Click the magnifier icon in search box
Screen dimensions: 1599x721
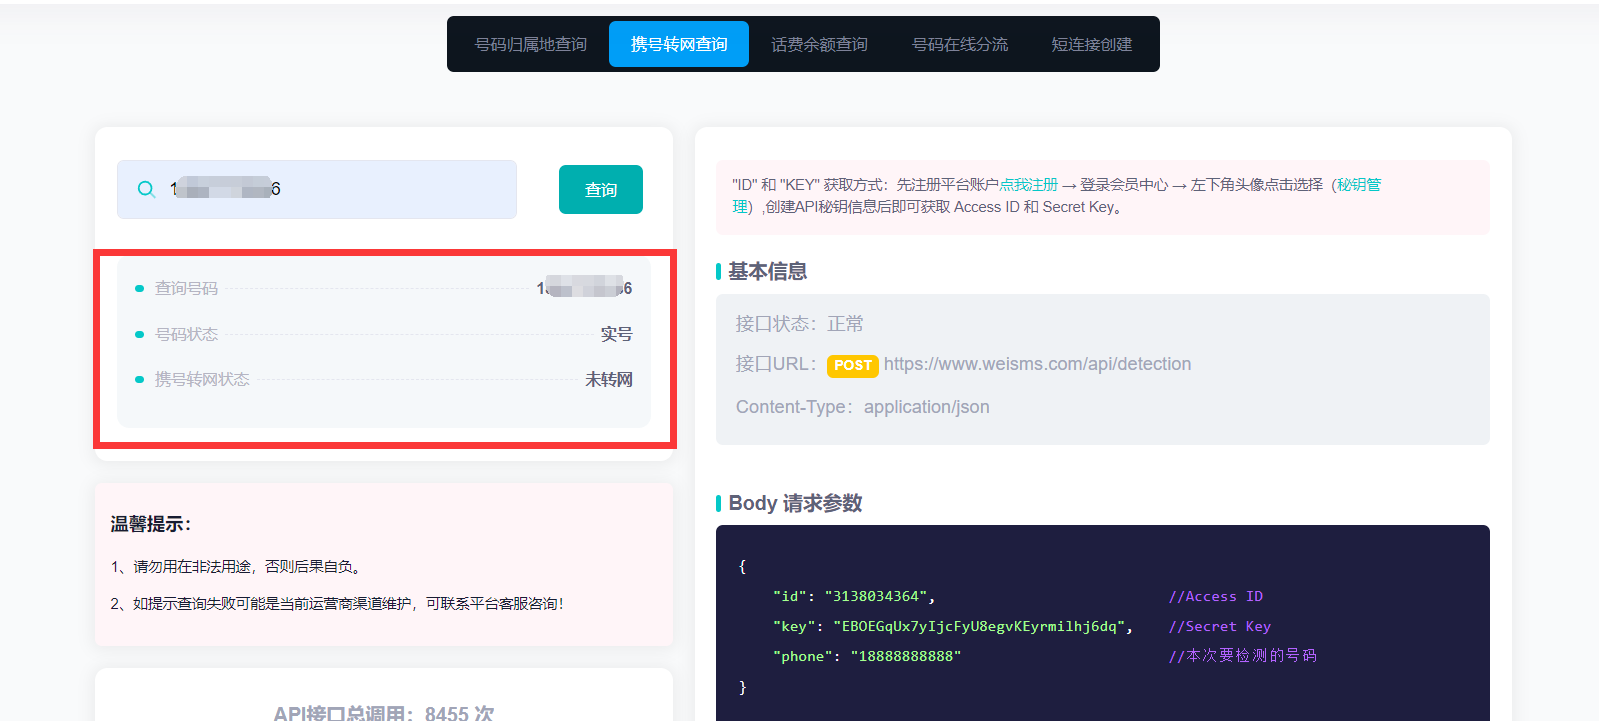coord(146,190)
